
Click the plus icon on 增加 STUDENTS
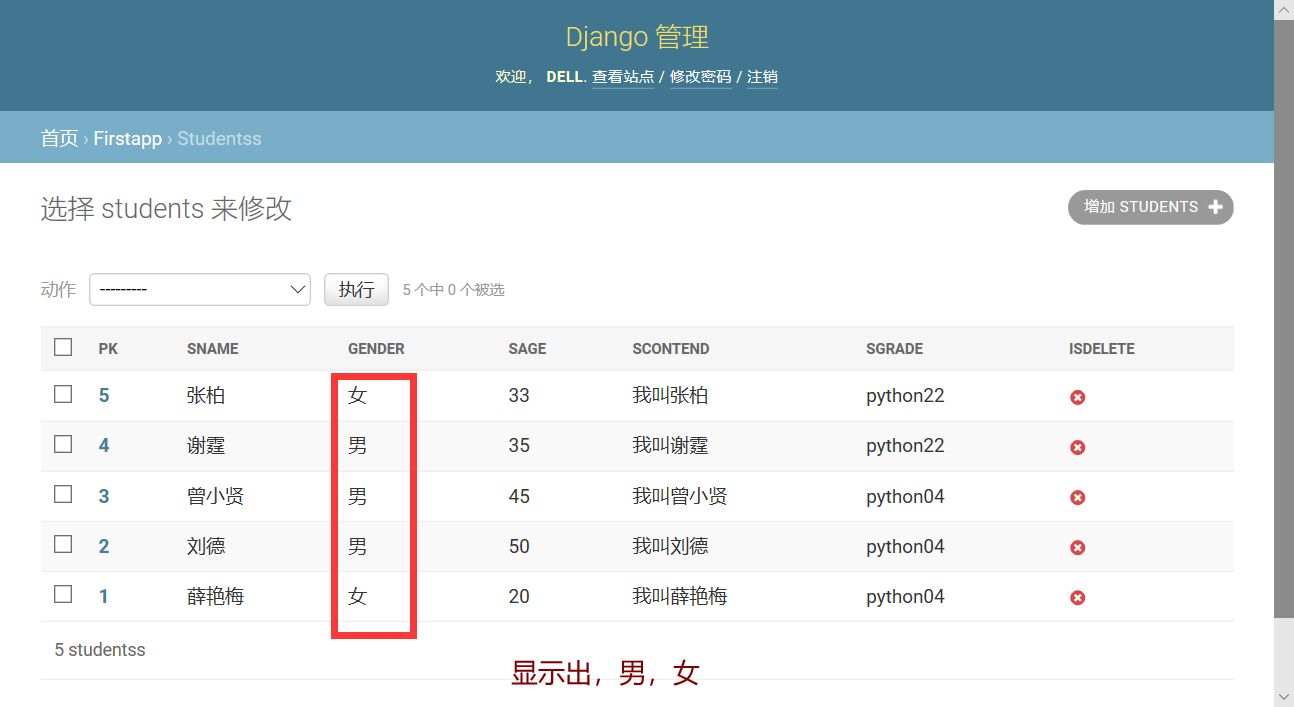[1215, 207]
